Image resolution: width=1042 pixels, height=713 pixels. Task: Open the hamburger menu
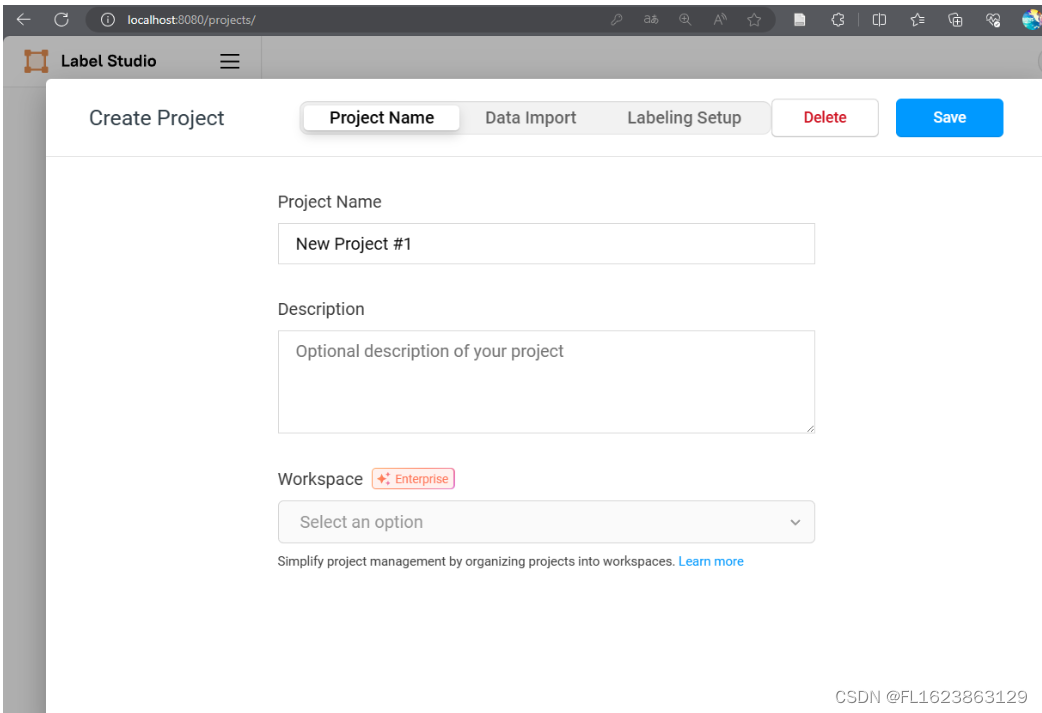click(x=230, y=61)
